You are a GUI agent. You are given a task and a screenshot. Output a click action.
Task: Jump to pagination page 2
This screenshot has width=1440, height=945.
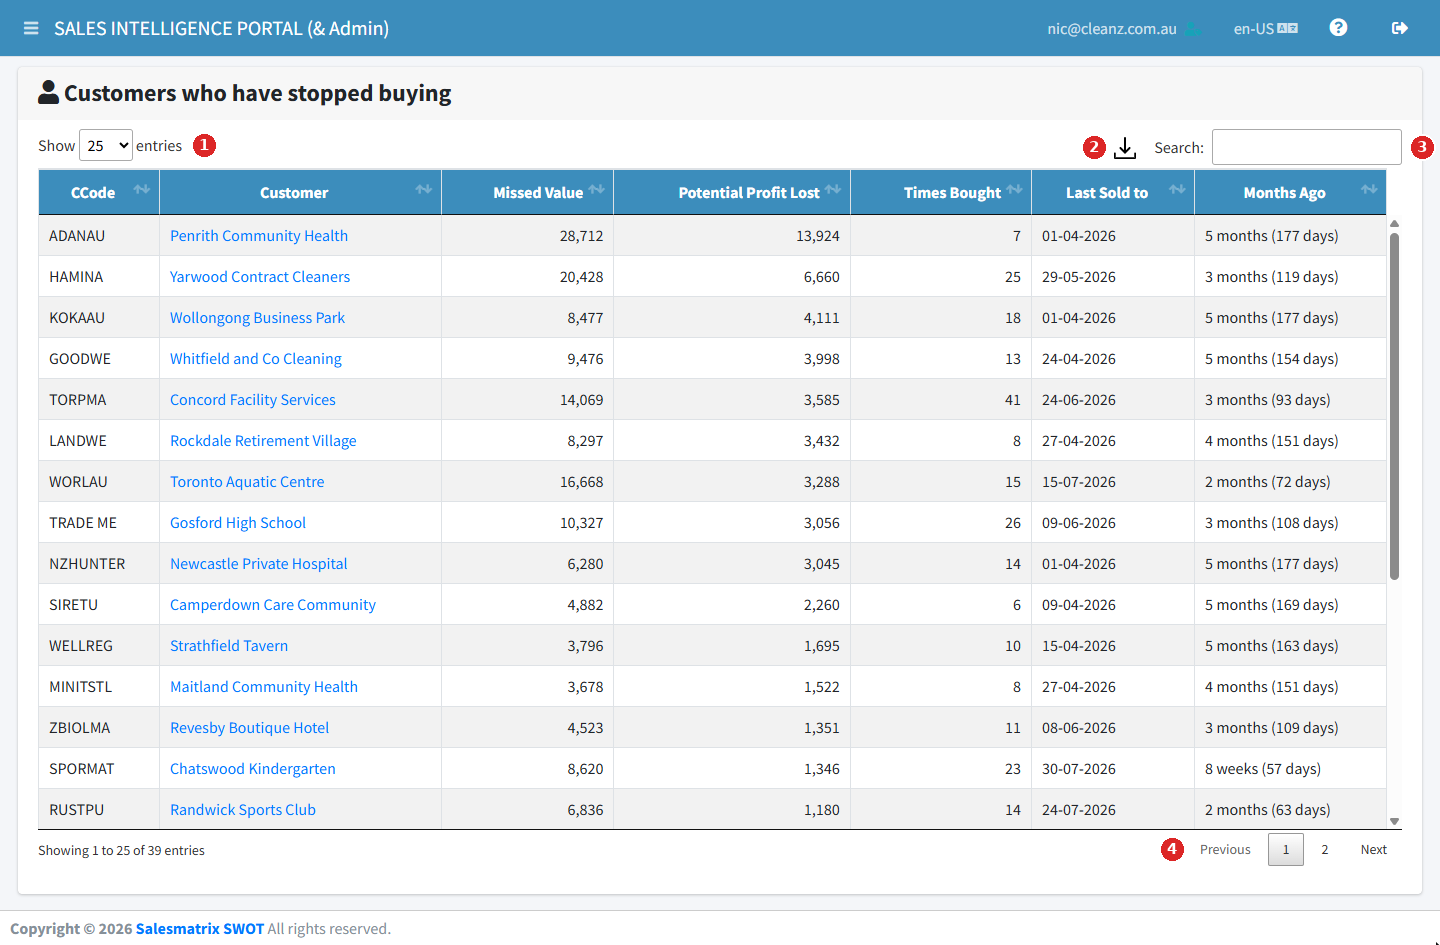pyautogui.click(x=1325, y=850)
